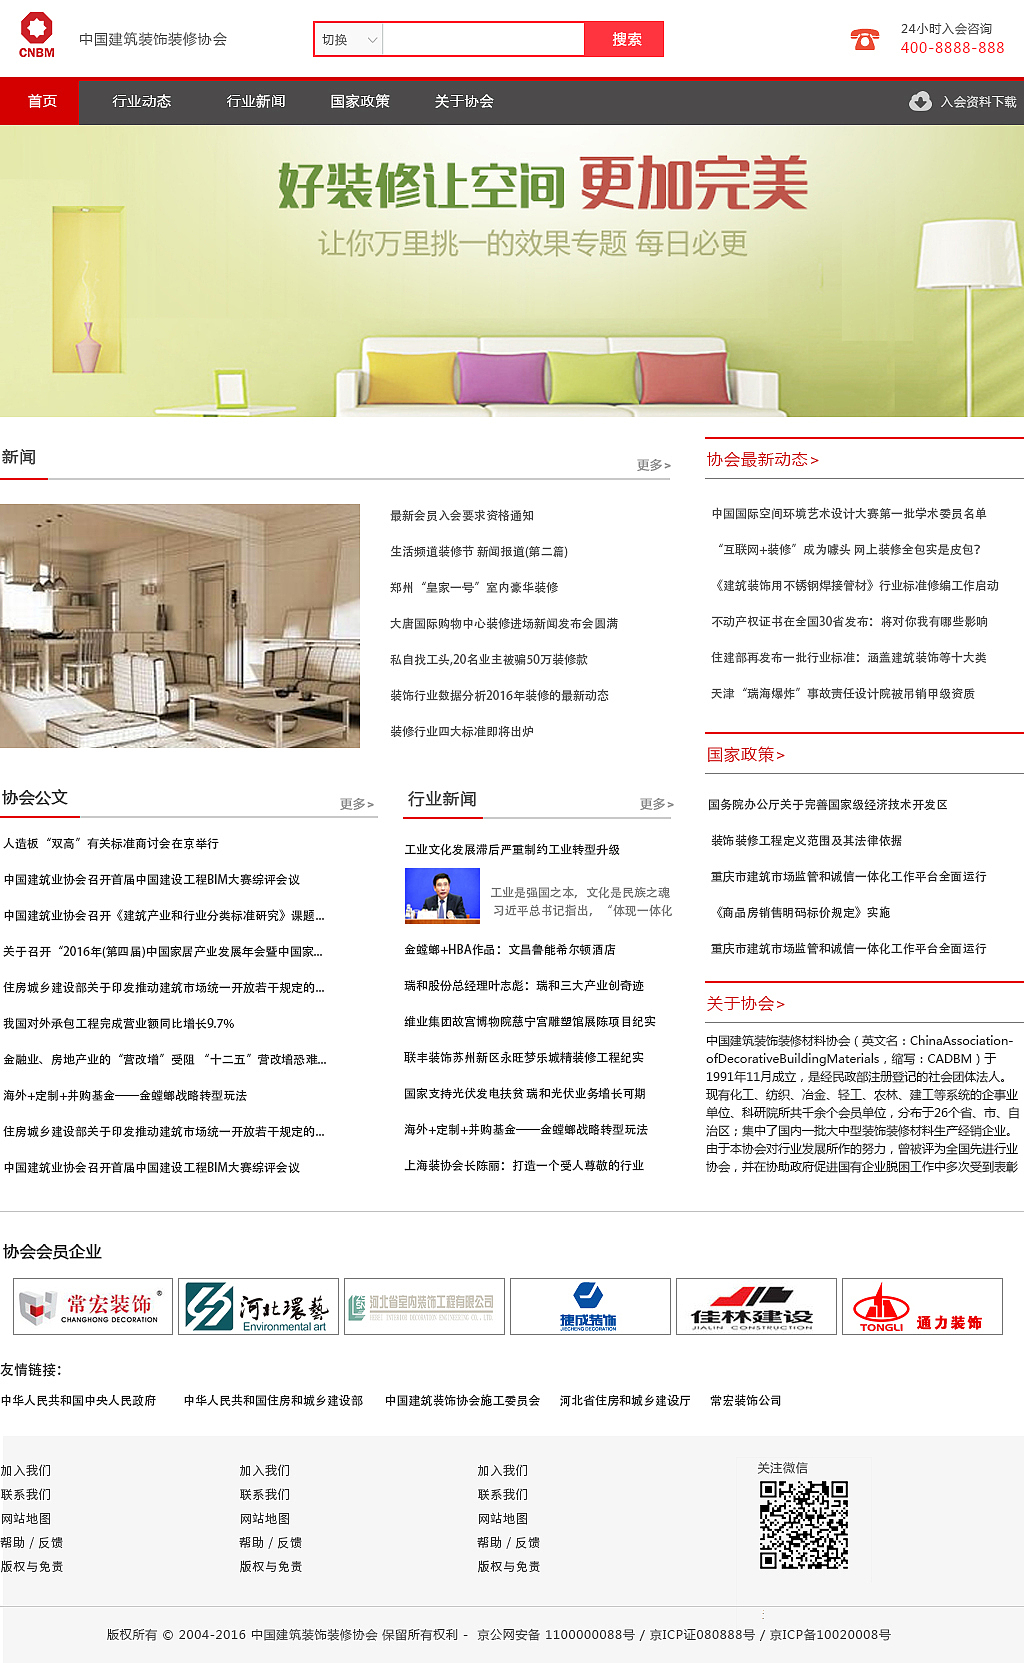Screen dimensions: 1024x1663
Task: Open news 大唐国际购物中心装修进场新闻发布会圆满
Action: [x=504, y=624]
